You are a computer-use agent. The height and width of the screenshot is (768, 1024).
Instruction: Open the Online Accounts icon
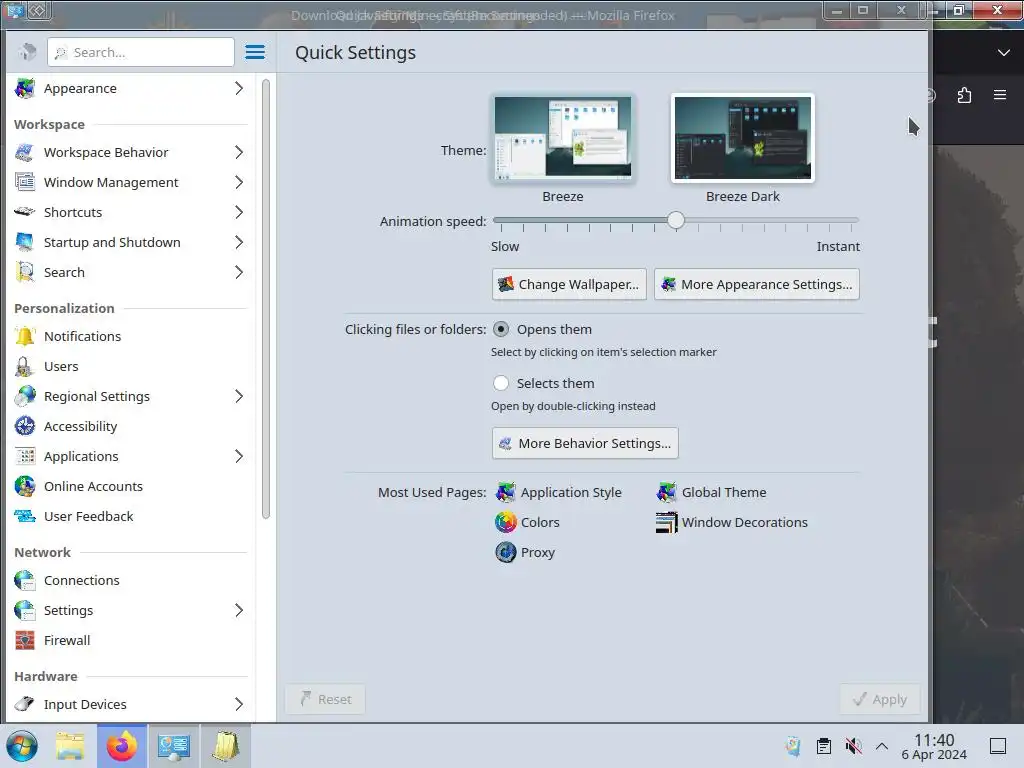tap(25, 487)
